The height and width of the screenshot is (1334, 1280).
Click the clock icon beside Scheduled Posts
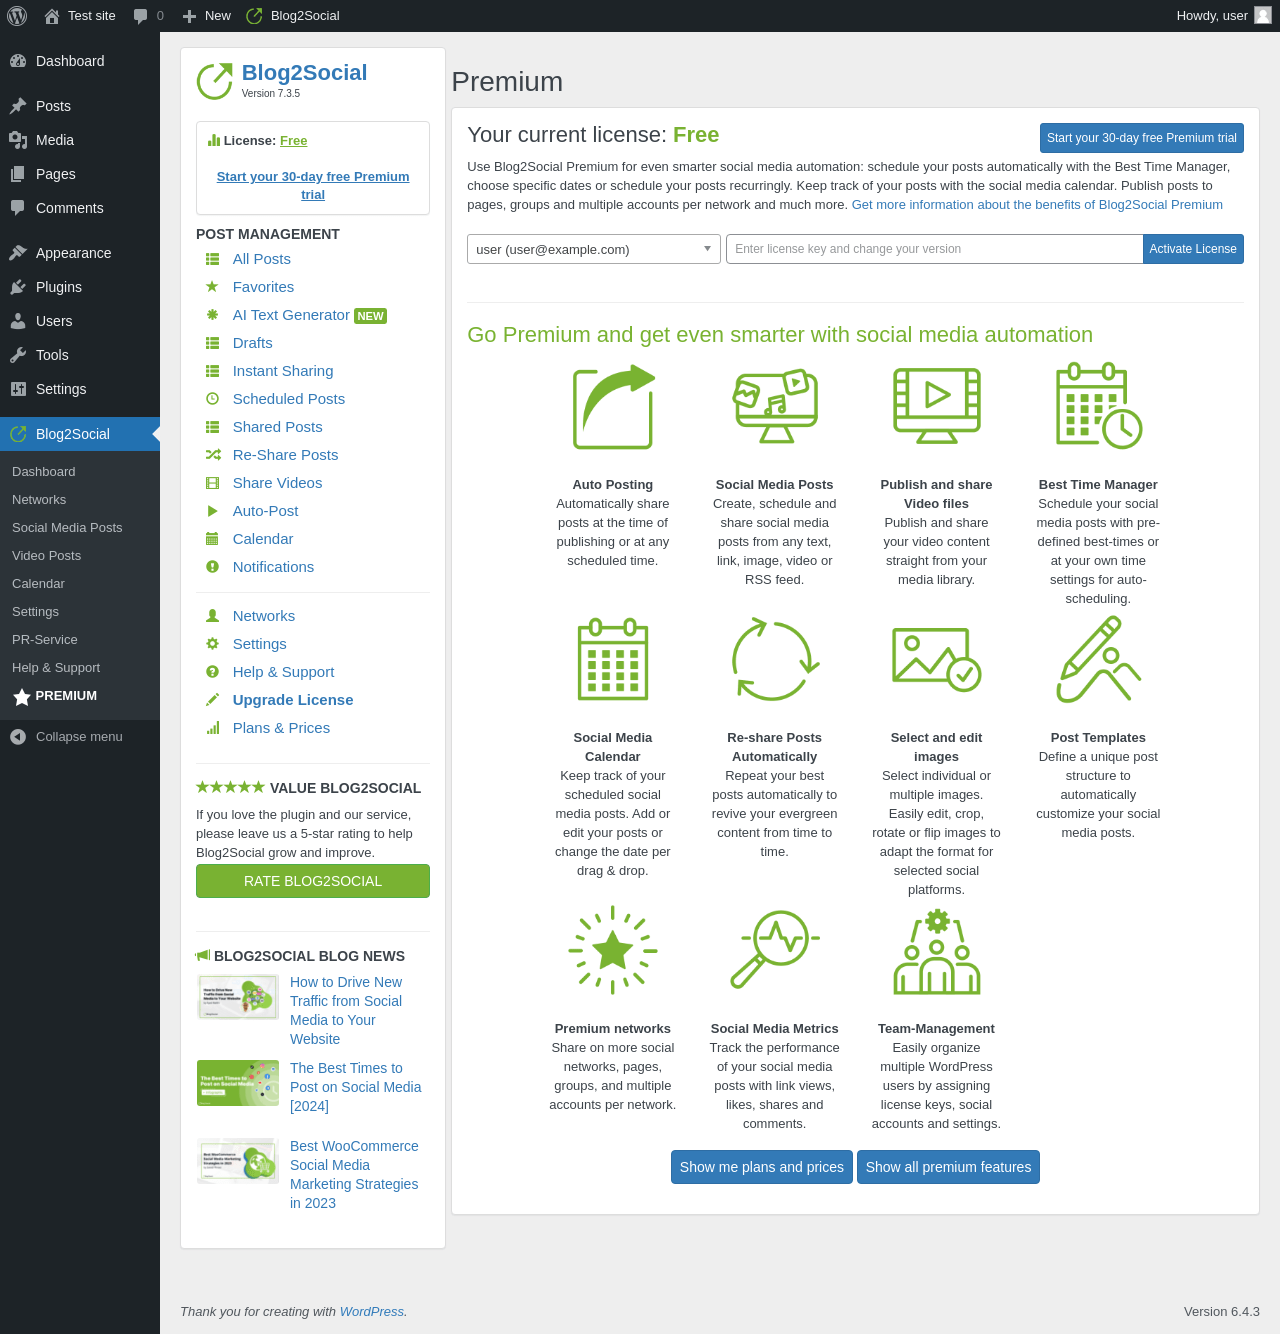tap(212, 399)
